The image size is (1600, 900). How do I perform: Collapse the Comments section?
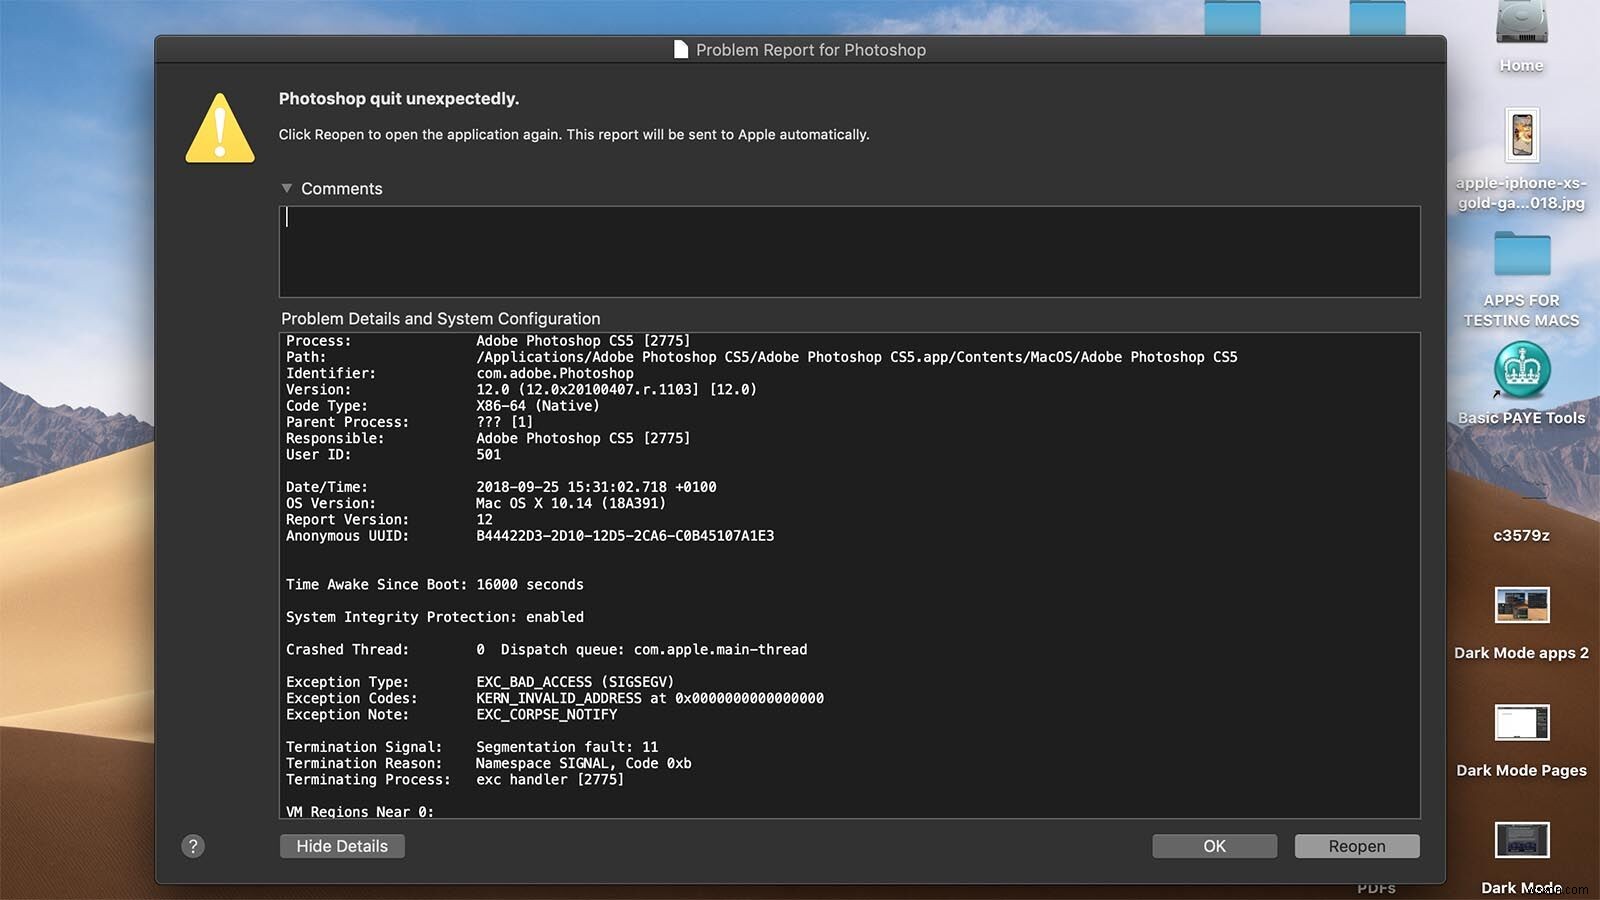(x=287, y=188)
